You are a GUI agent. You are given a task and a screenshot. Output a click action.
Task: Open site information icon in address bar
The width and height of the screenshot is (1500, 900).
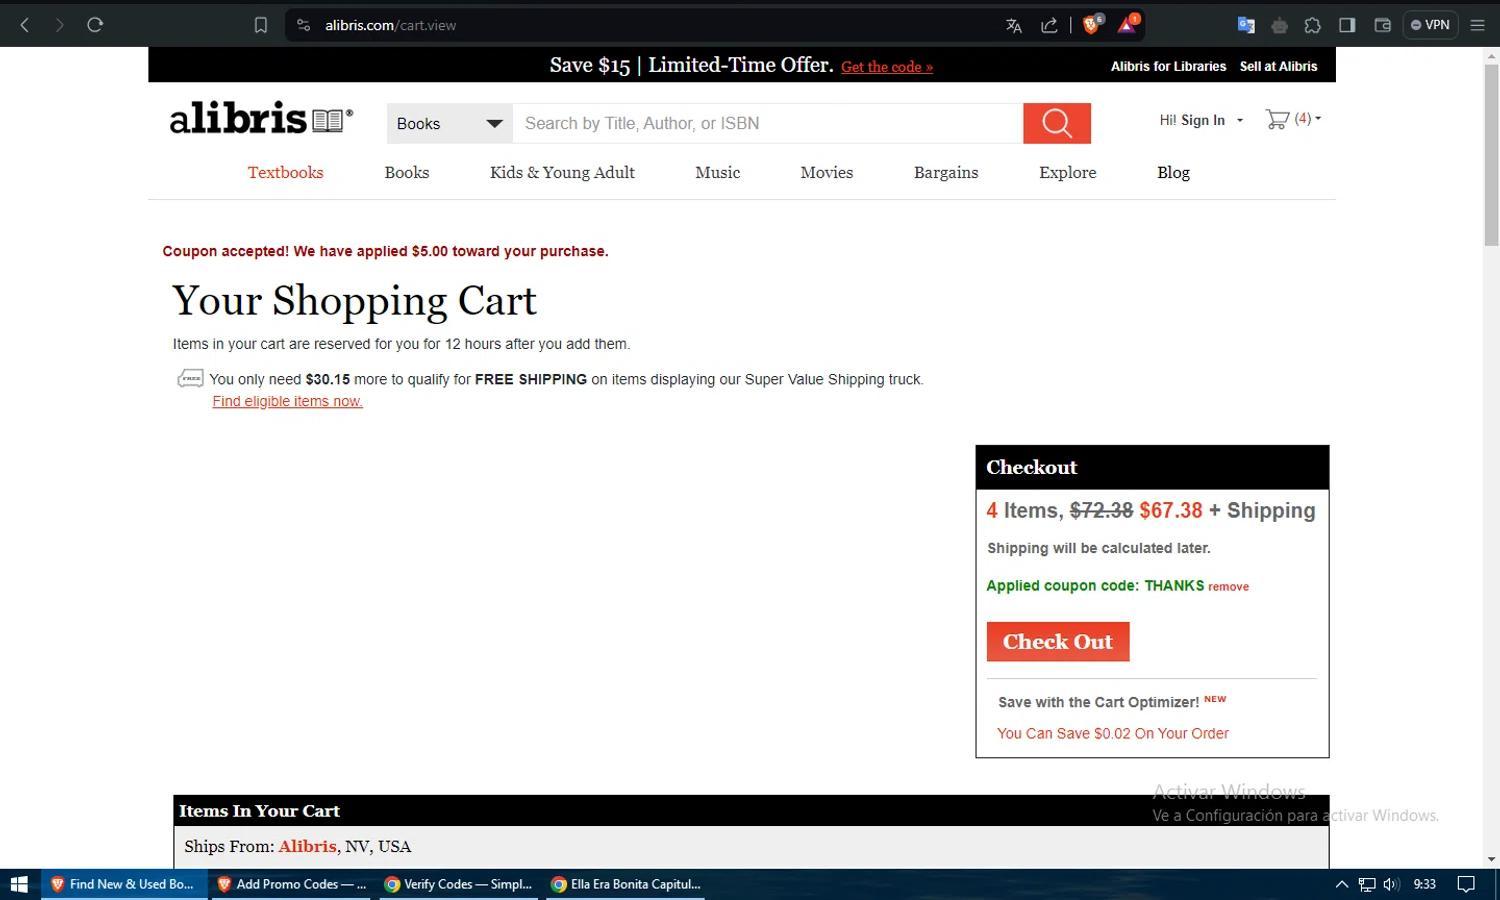tap(303, 25)
